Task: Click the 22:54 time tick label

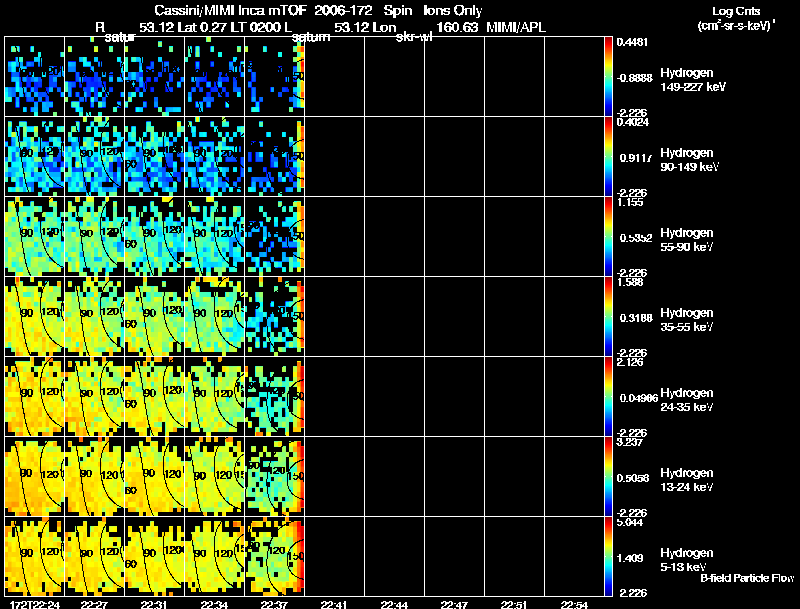Action: pyautogui.click(x=573, y=604)
